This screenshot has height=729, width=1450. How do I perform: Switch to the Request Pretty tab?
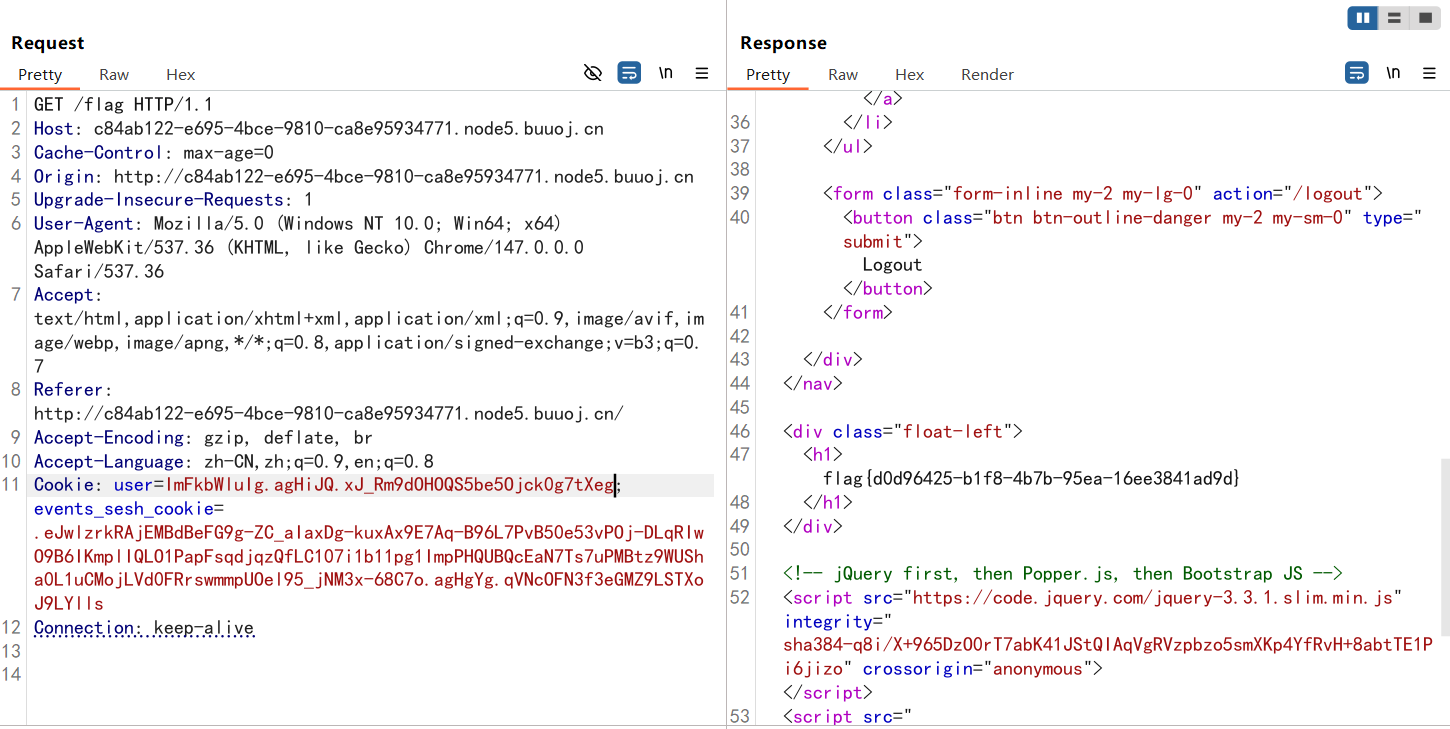(x=40, y=75)
